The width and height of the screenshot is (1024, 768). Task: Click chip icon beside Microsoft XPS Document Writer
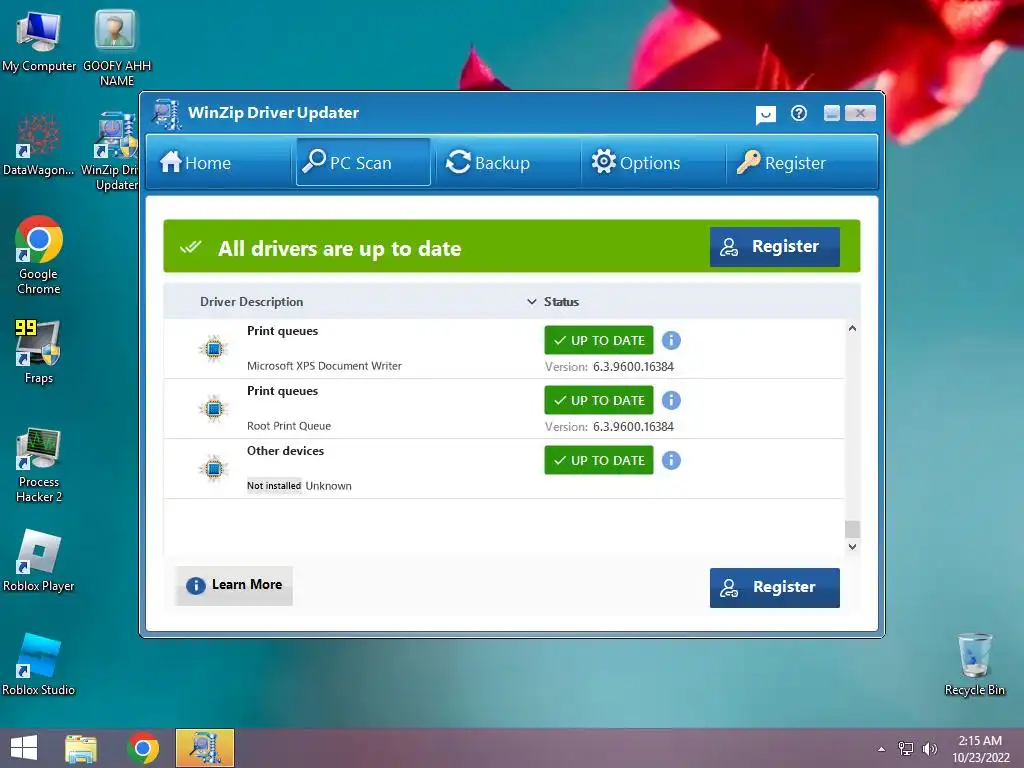(x=214, y=349)
